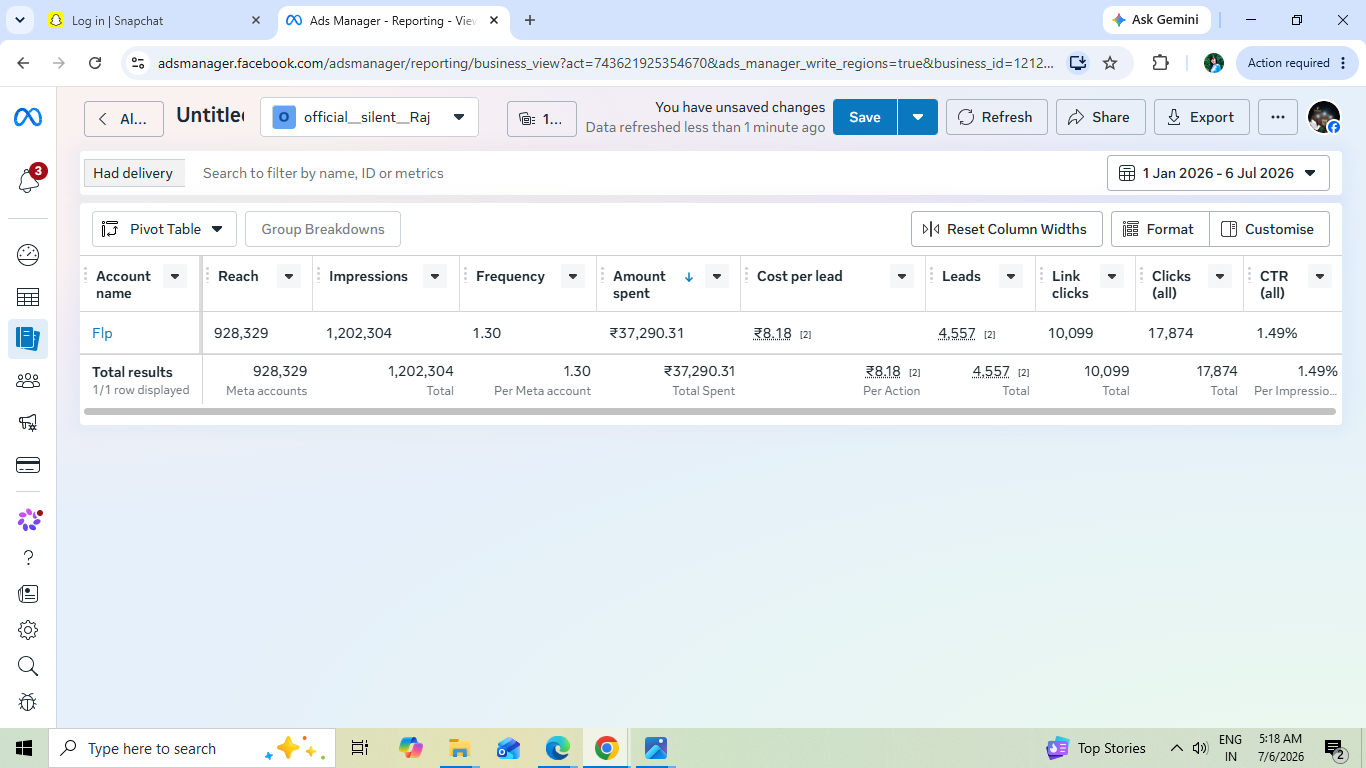Click the install app icon in address bar
Image resolution: width=1366 pixels, height=768 pixels.
click(1077, 63)
